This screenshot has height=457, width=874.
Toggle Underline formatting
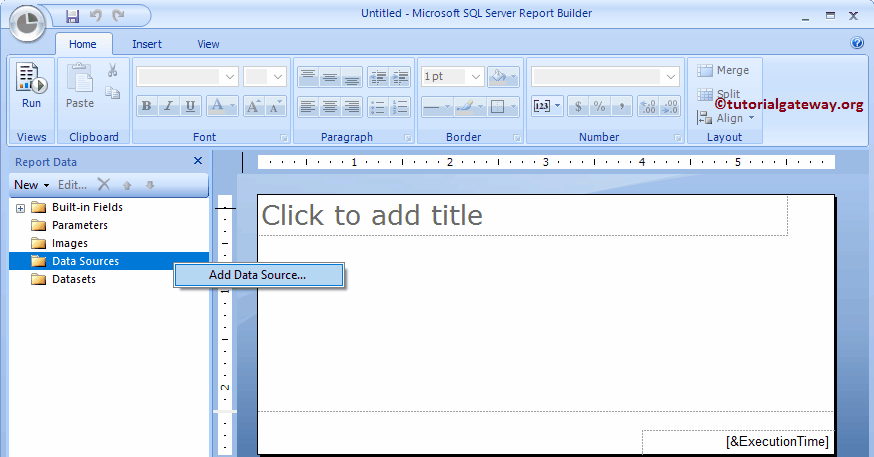(190, 106)
